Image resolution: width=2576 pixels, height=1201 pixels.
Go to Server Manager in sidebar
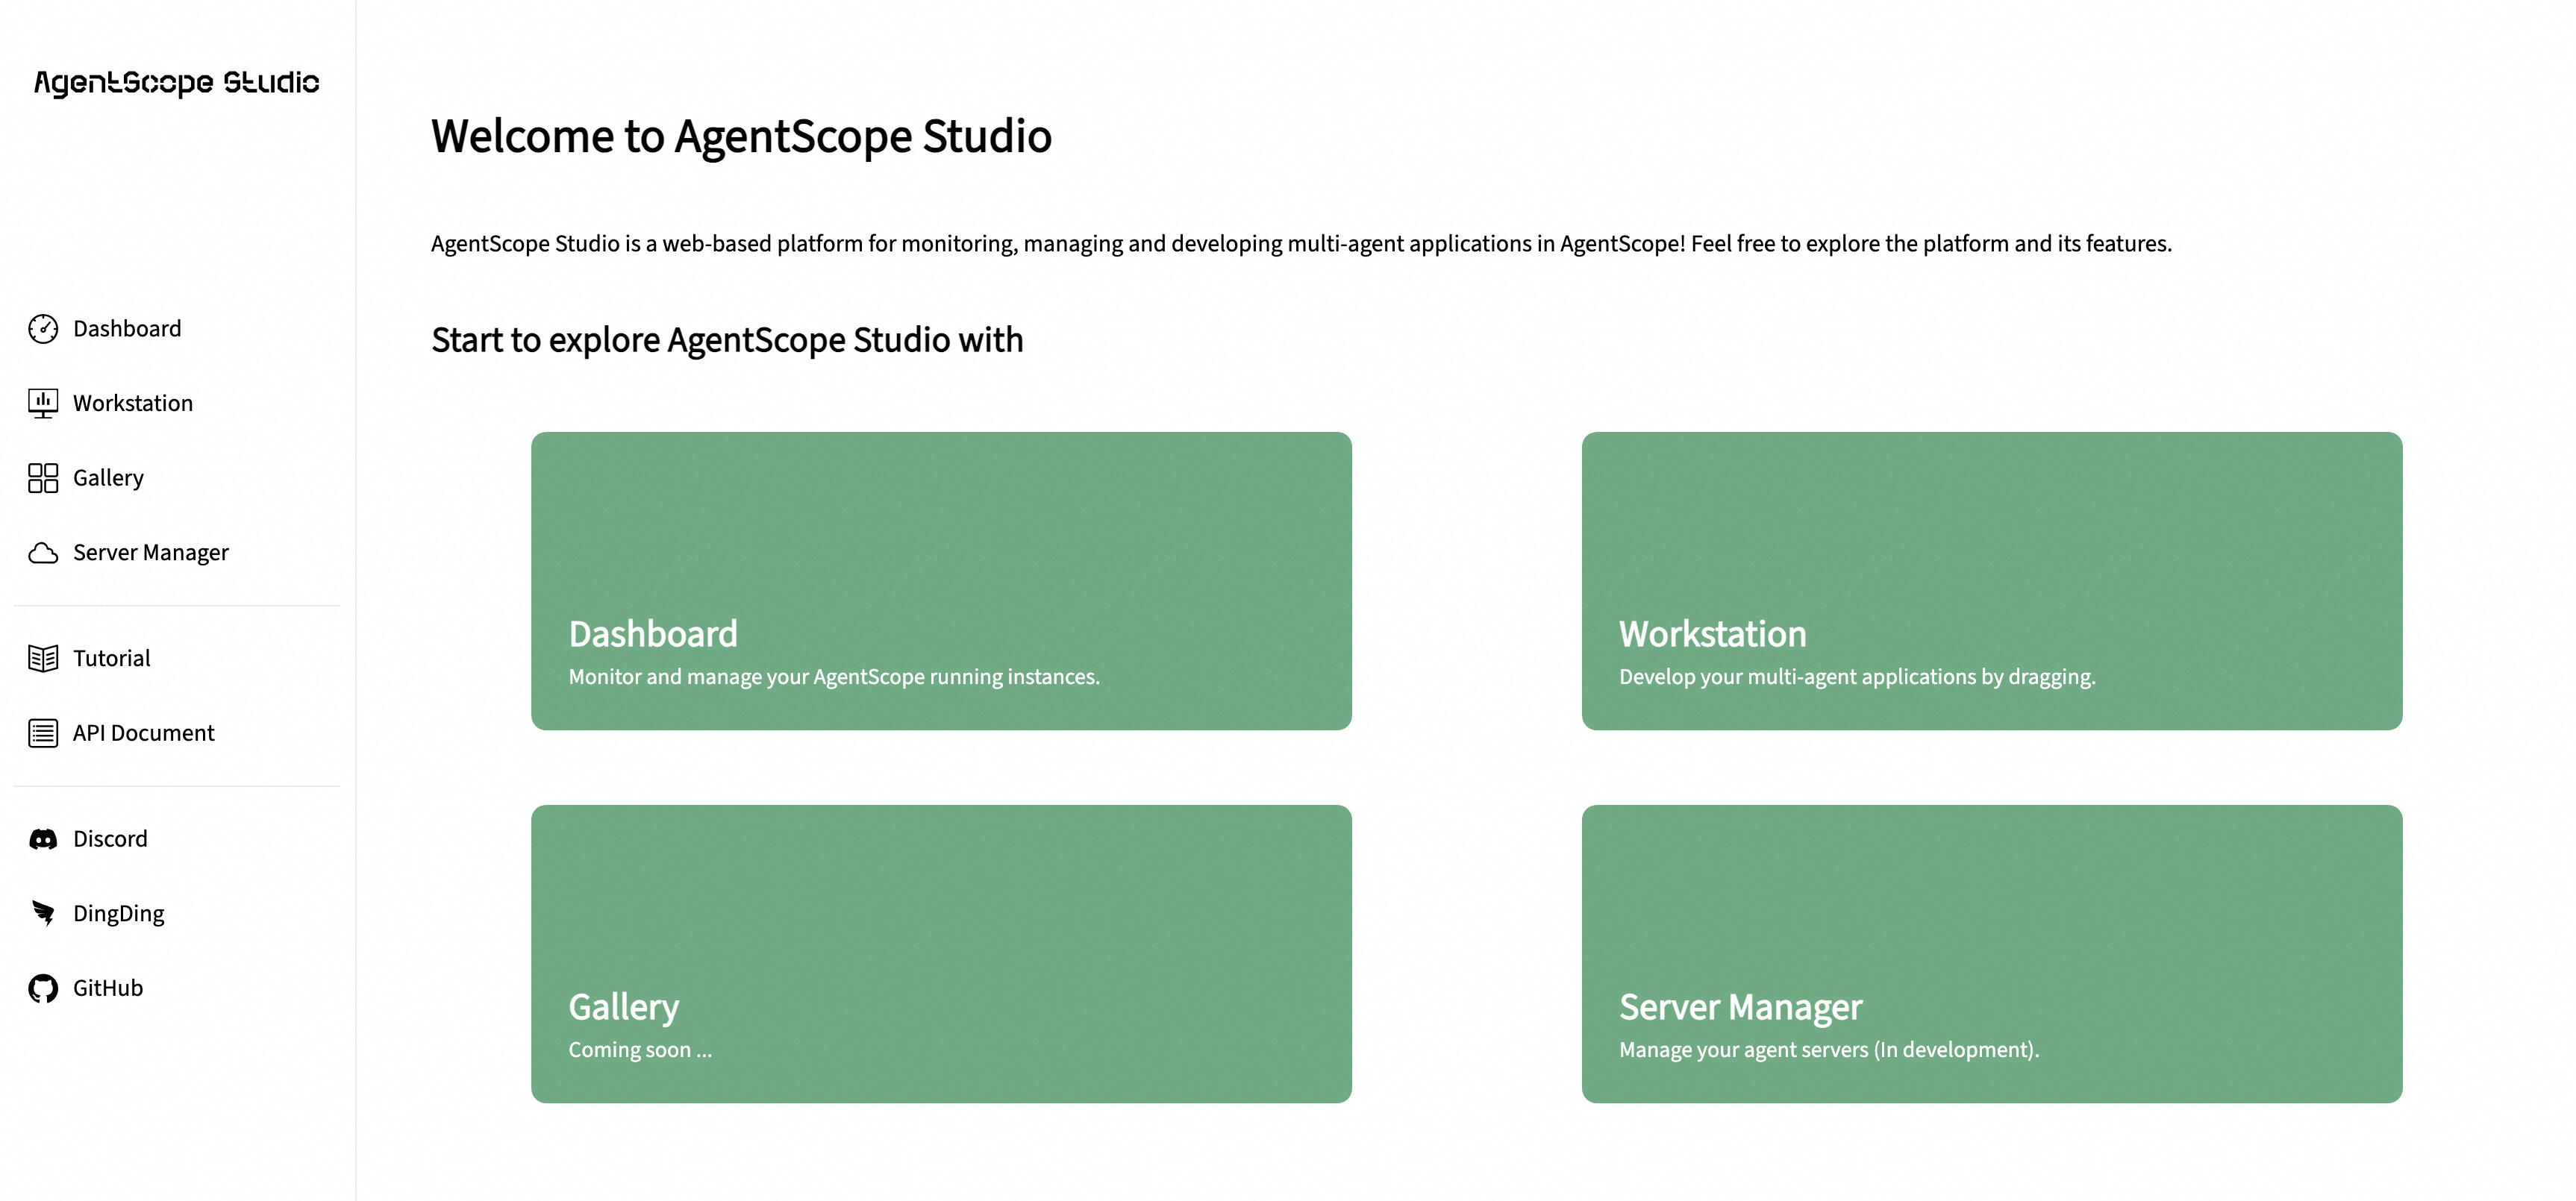point(151,553)
